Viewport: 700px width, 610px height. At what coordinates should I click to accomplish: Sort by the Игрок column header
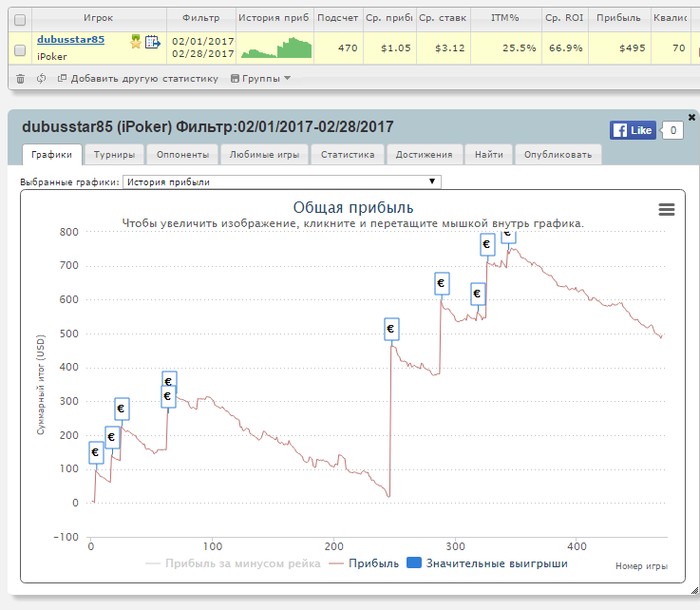click(x=98, y=18)
